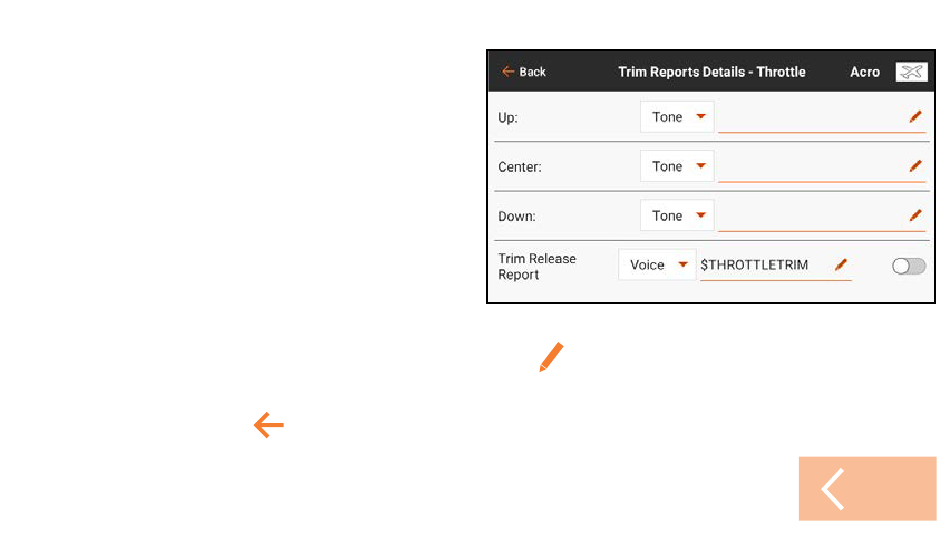Edit the Up tone with pencil icon
The width and height of the screenshot is (950, 534).
(x=915, y=117)
